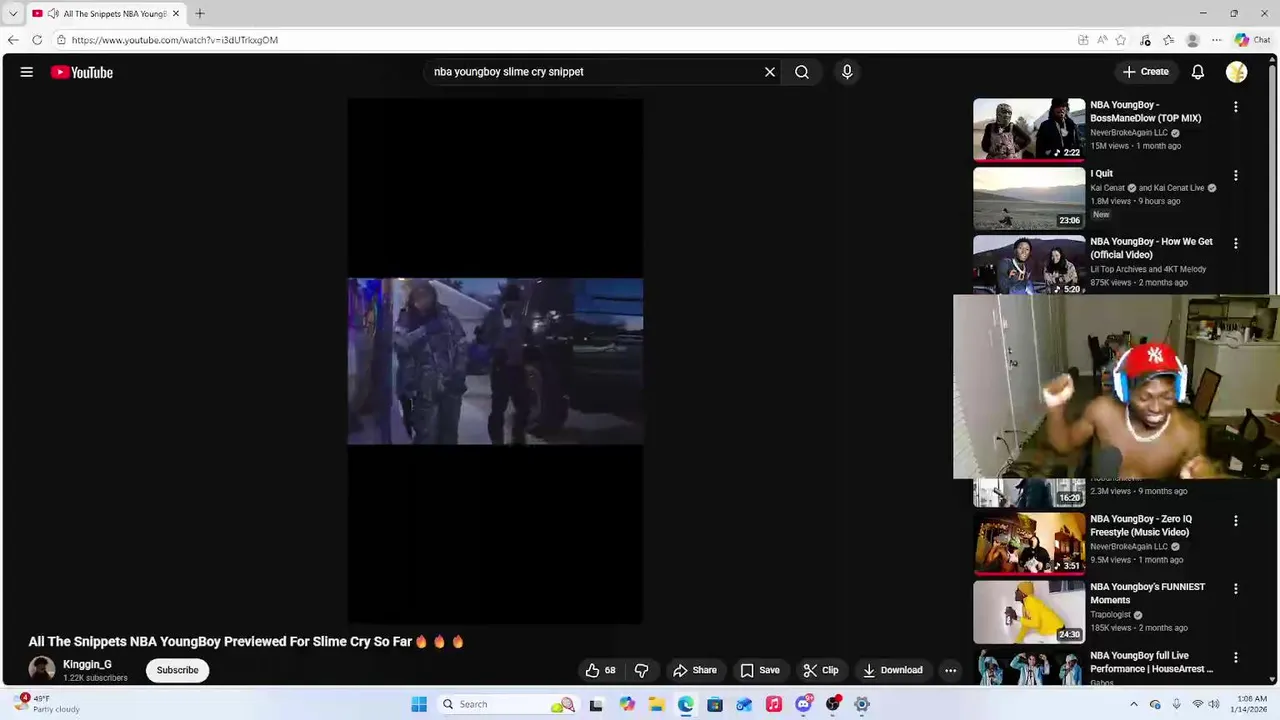Clear the search query with X
Viewport: 1280px width, 720px height.
770,72
